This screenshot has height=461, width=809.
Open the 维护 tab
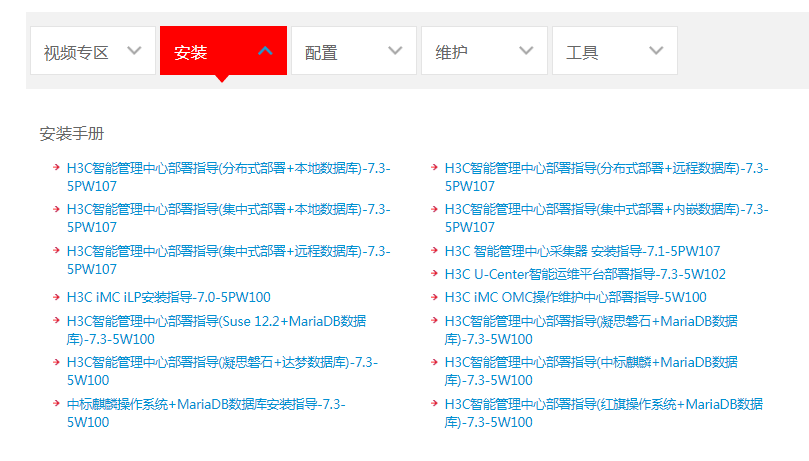(484, 51)
